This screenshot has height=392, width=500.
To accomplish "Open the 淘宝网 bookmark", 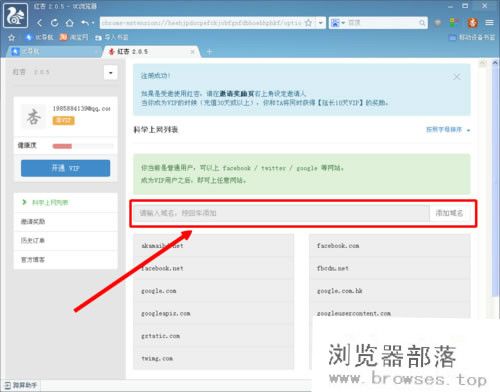I will click(x=74, y=37).
